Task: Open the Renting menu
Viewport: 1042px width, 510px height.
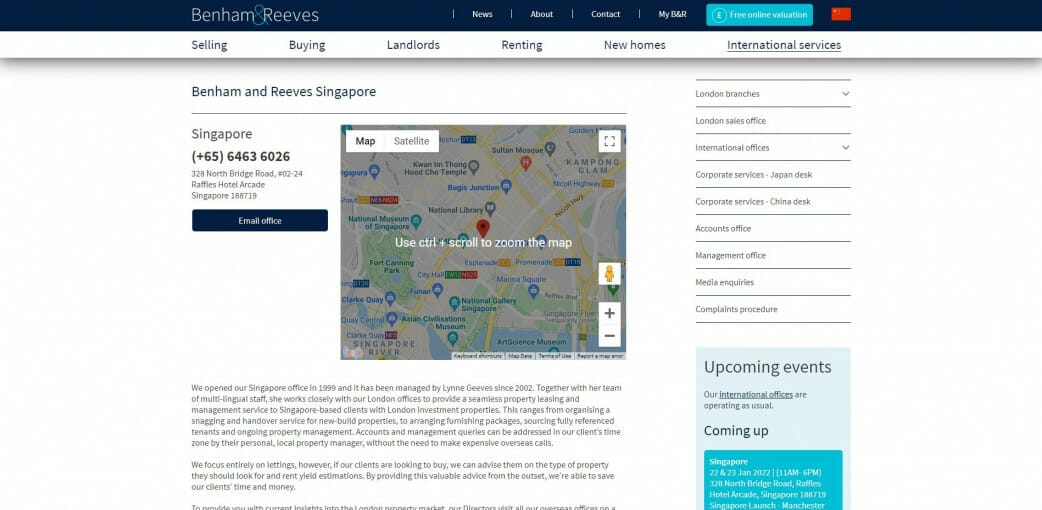Action: point(522,45)
